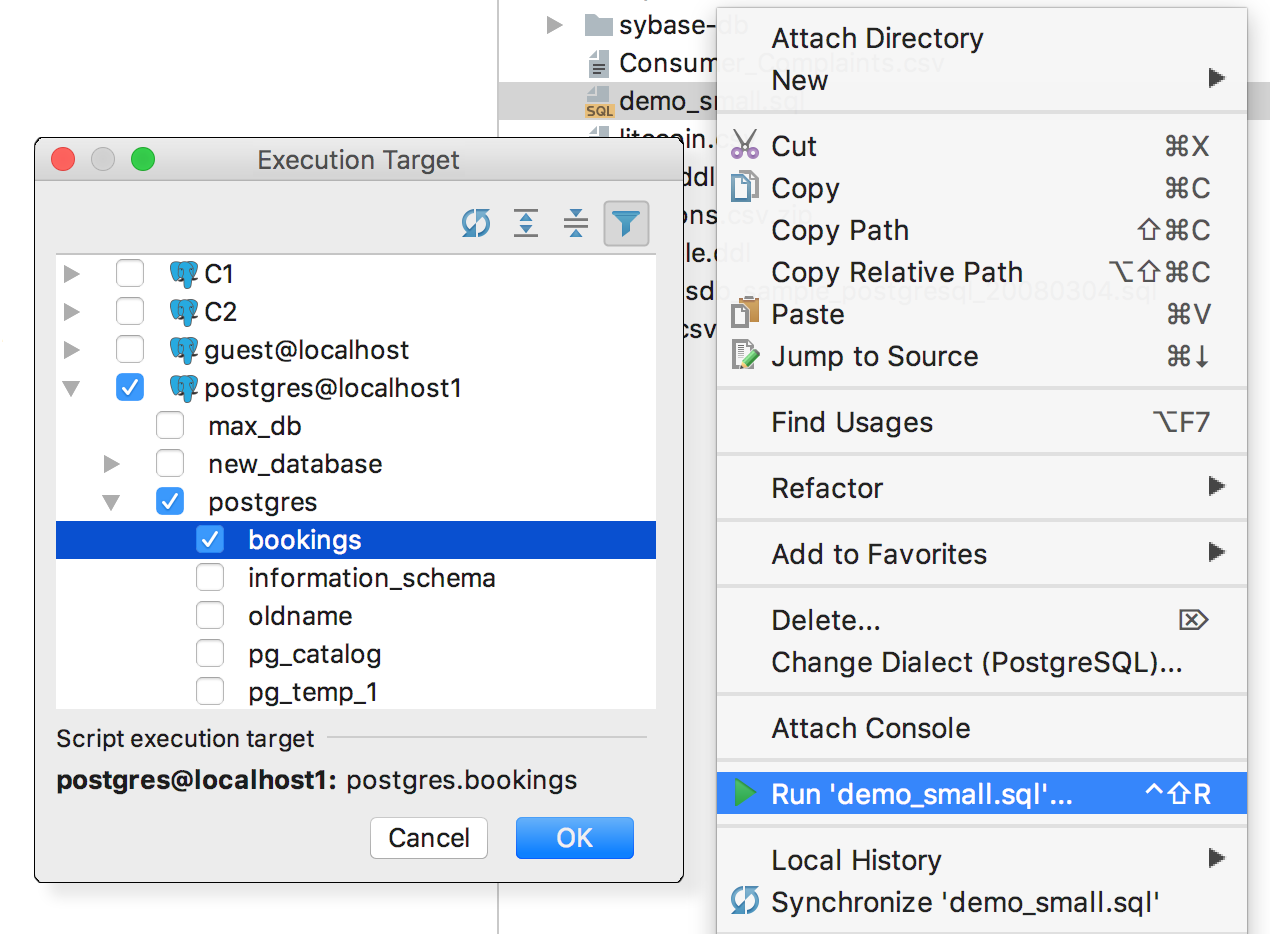Select the information_schema row label

pyautogui.click(x=372, y=578)
